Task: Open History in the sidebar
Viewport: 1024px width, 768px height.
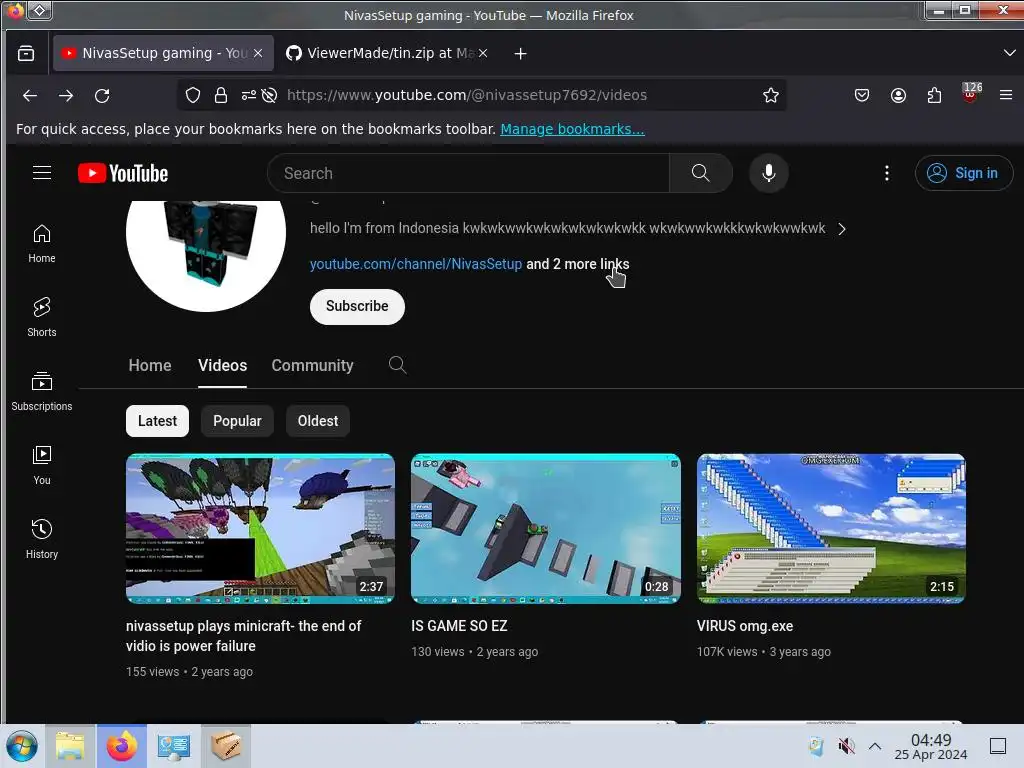Action: click(42, 539)
